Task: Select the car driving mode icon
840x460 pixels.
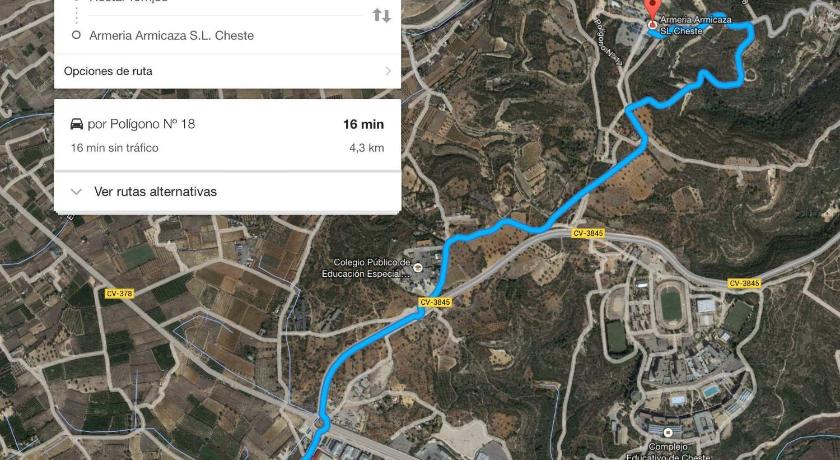Action: [x=77, y=124]
